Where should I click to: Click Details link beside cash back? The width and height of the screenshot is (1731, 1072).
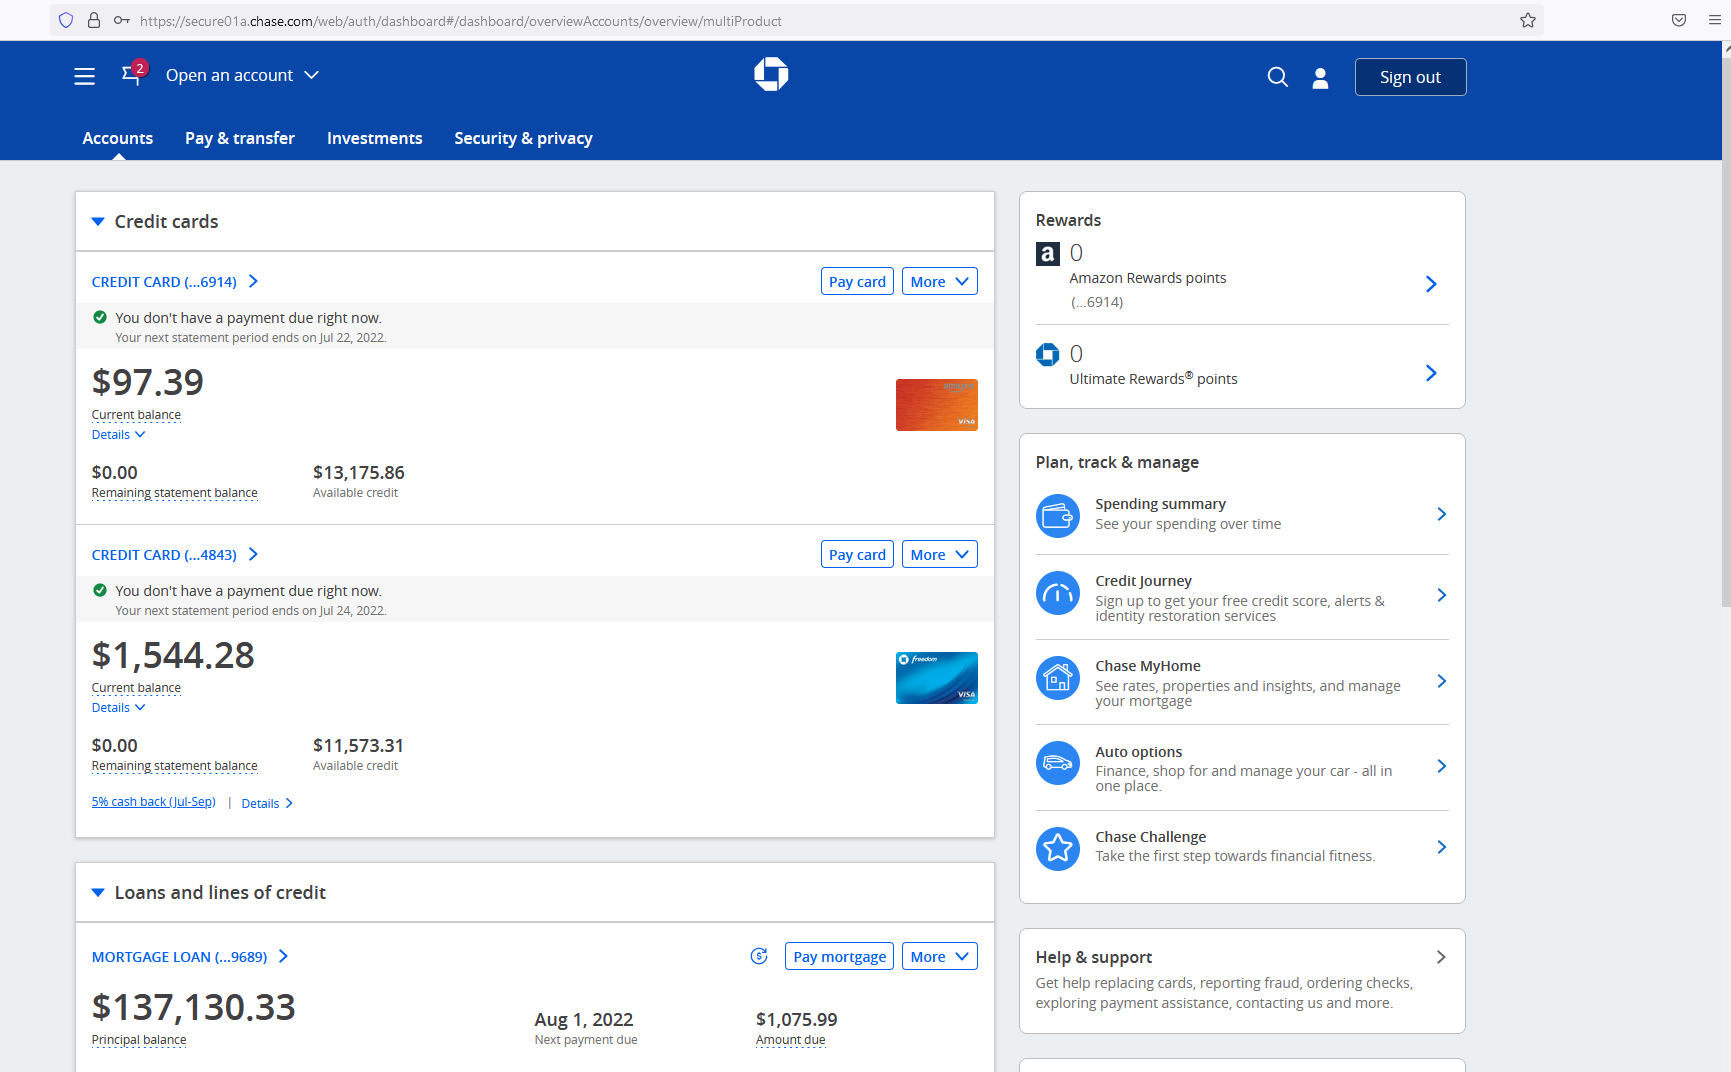point(267,803)
